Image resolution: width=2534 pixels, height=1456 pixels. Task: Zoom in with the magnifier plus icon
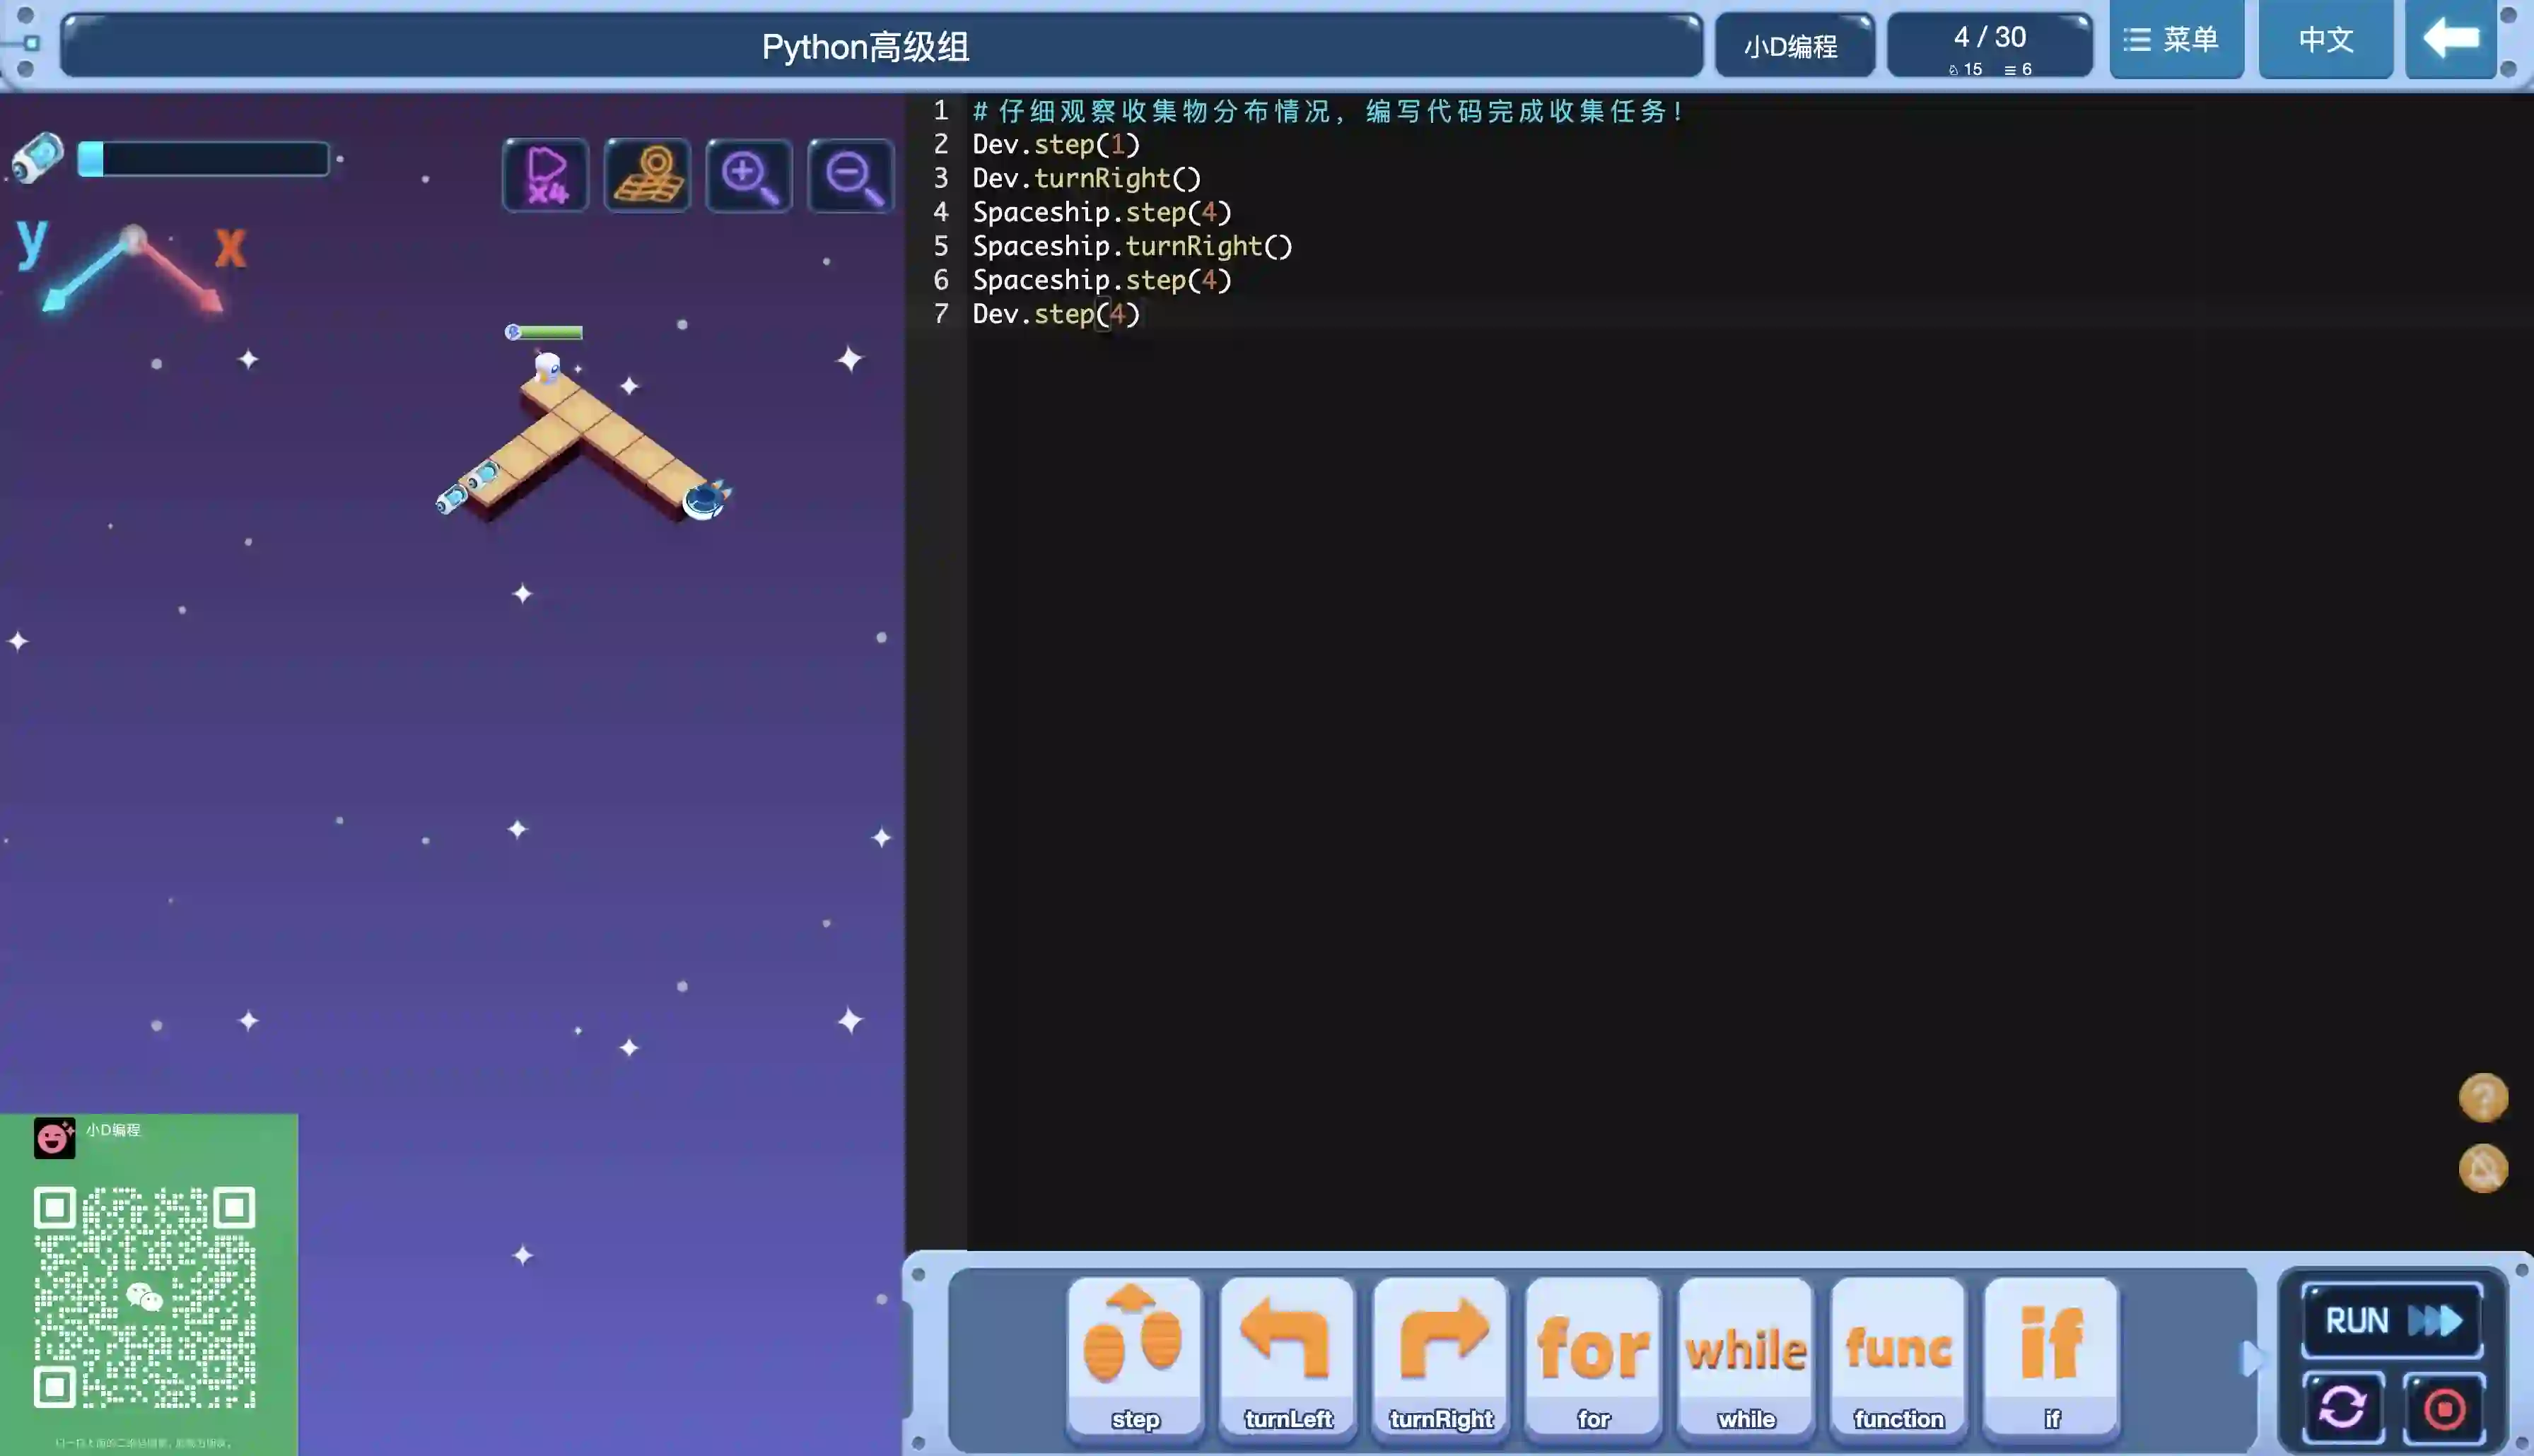coord(749,175)
